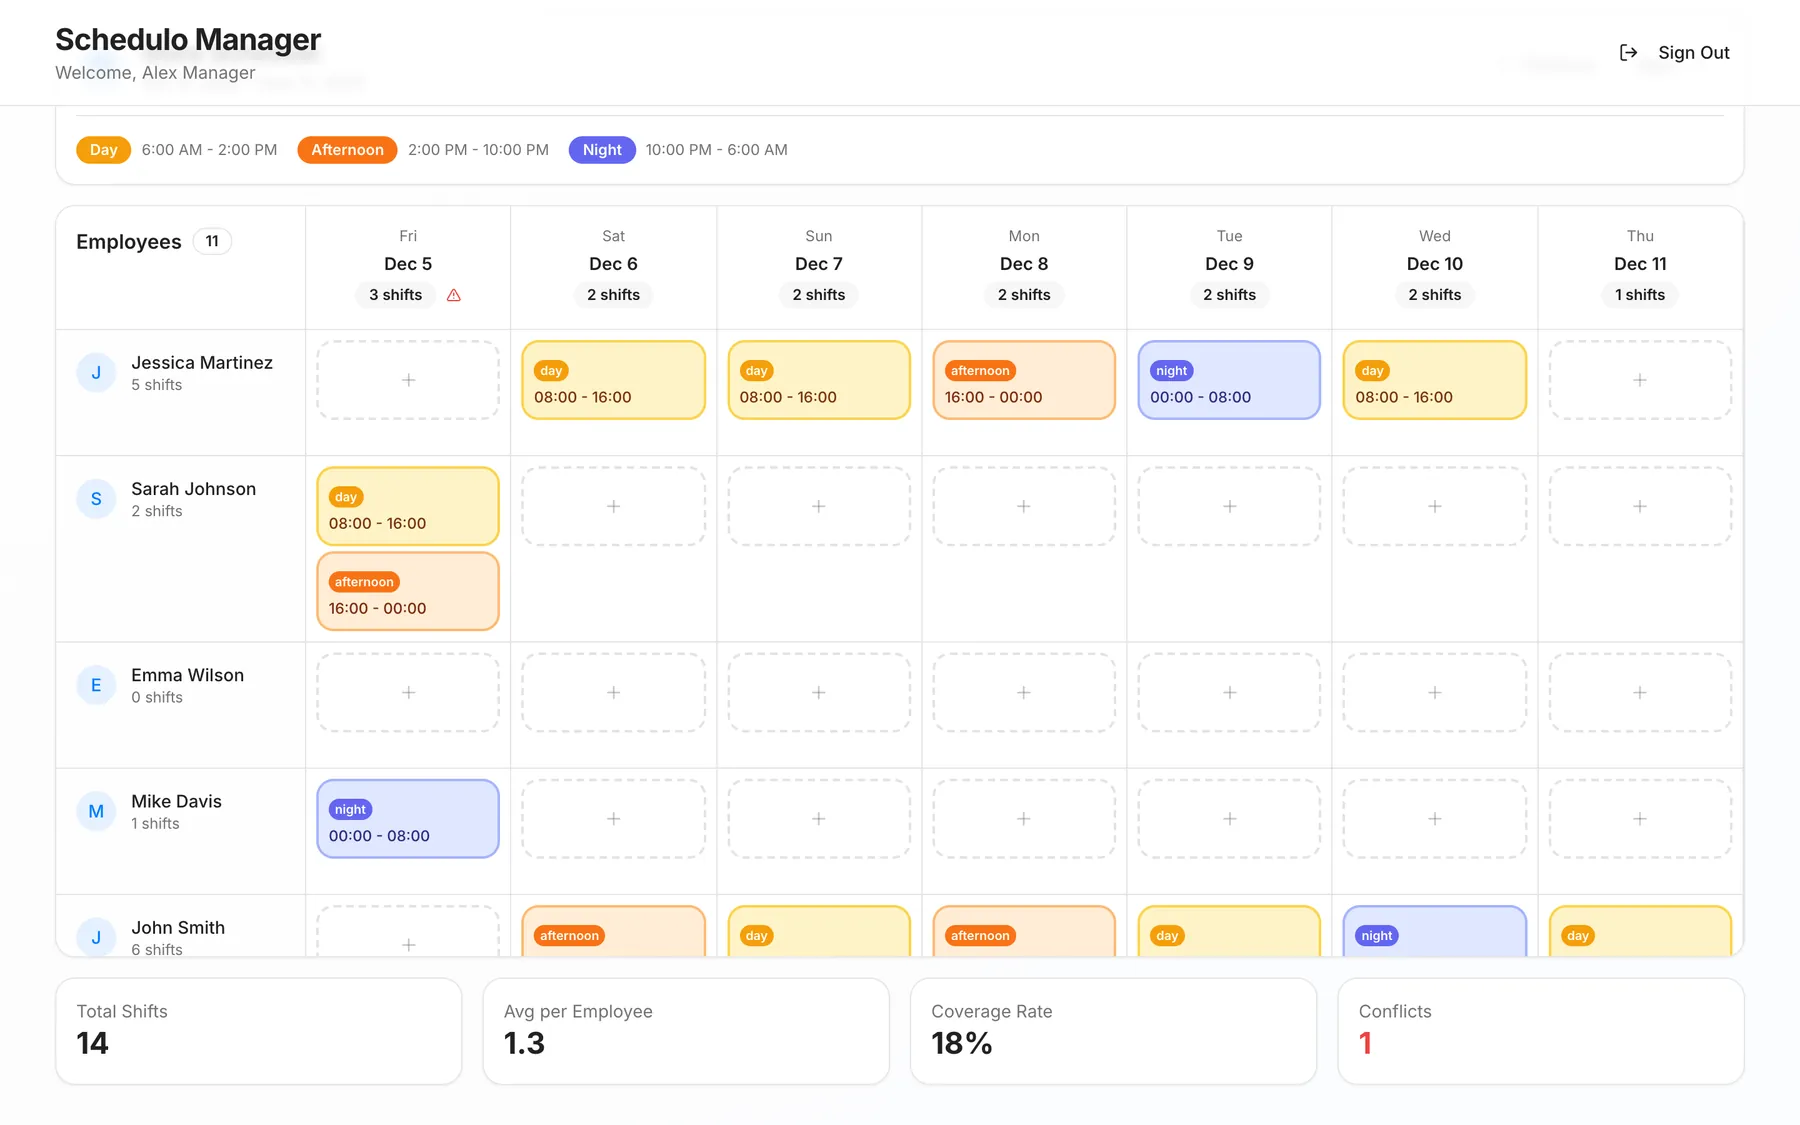Add a shift for Emma Wilson on Dec 6

coord(613,692)
